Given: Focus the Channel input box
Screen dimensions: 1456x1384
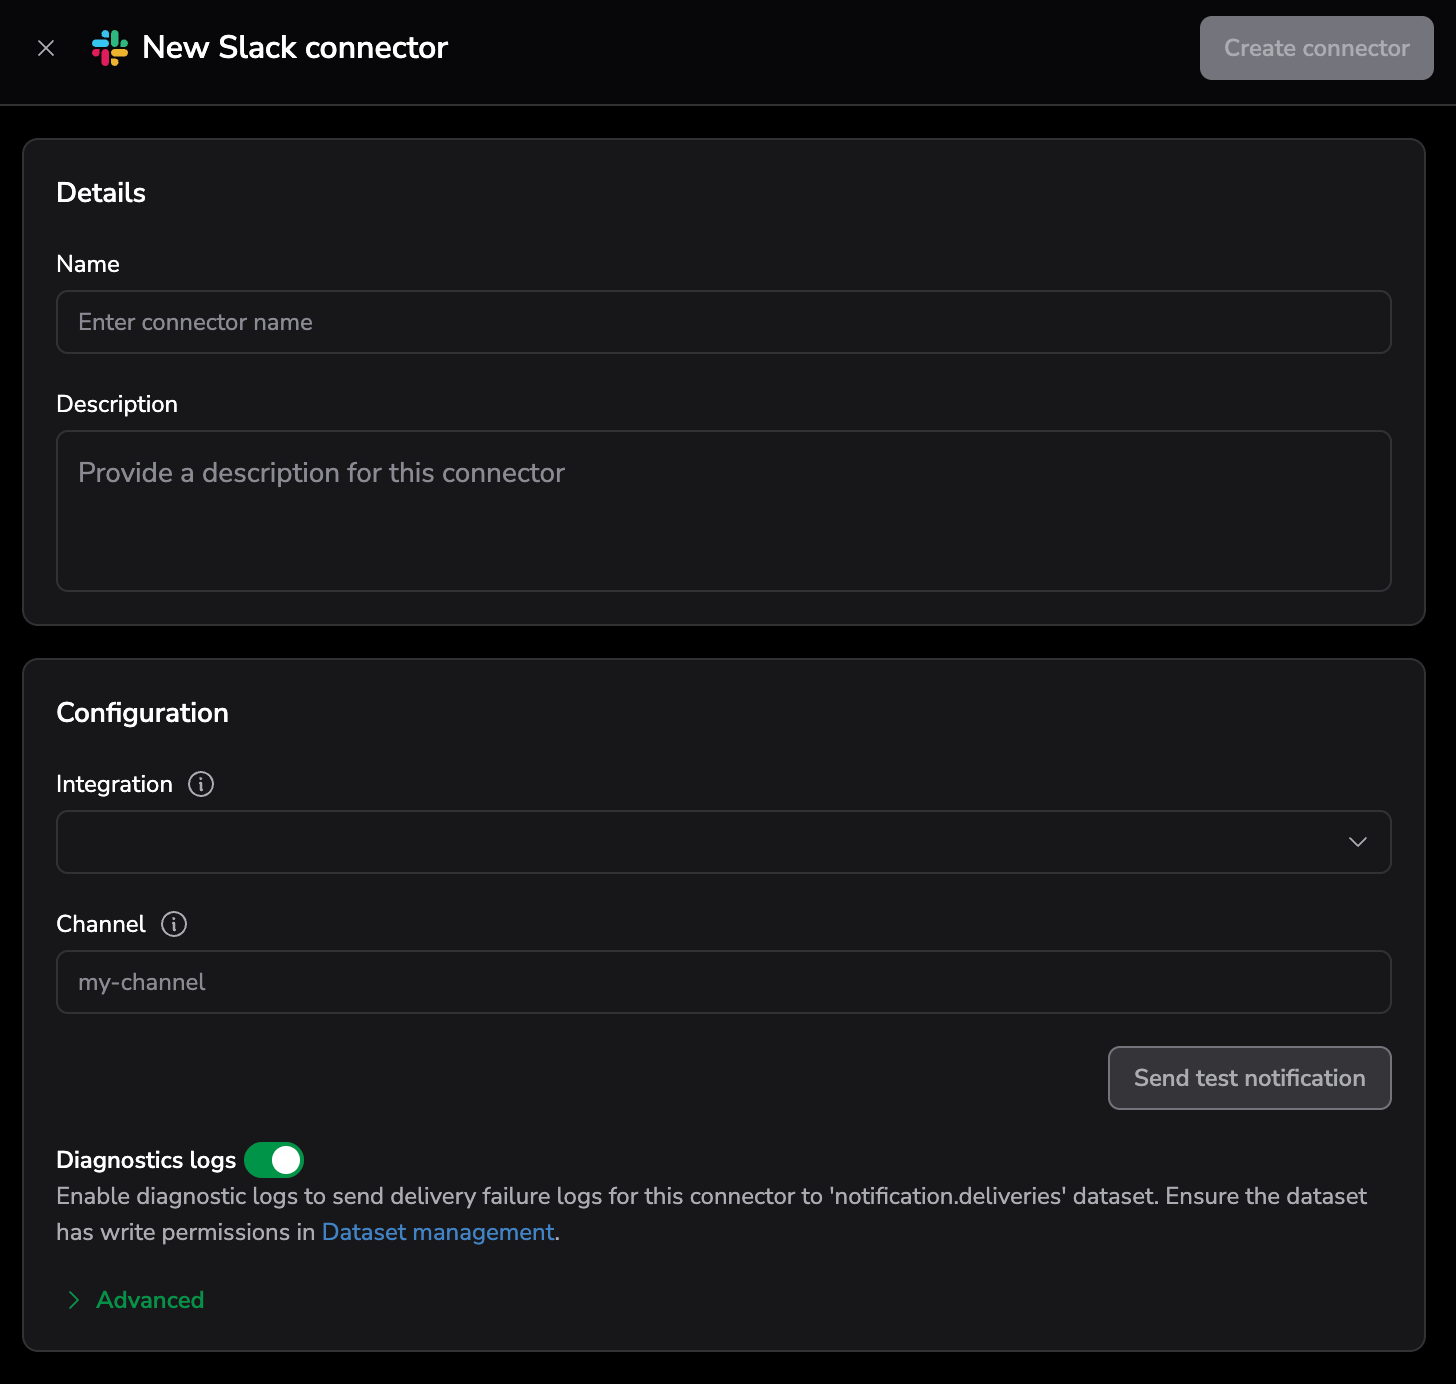Looking at the screenshot, I should [723, 982].
